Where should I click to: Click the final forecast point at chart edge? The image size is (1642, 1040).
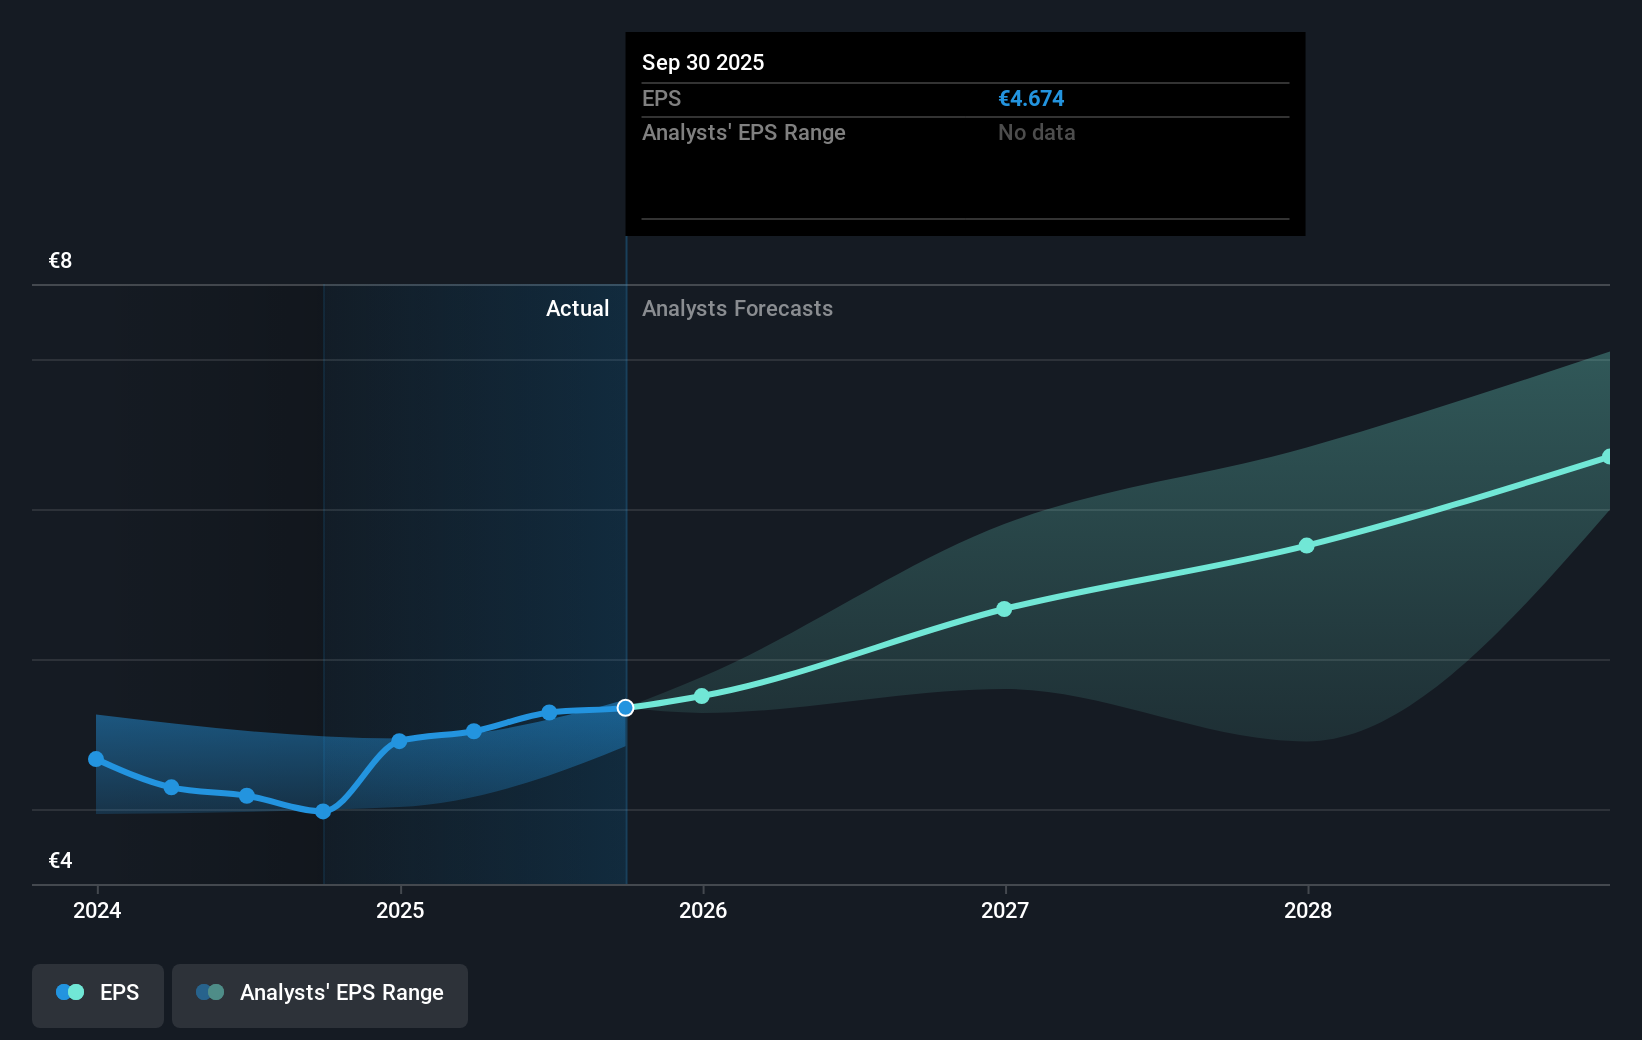pyautogui.click(x=1607, y=457)
